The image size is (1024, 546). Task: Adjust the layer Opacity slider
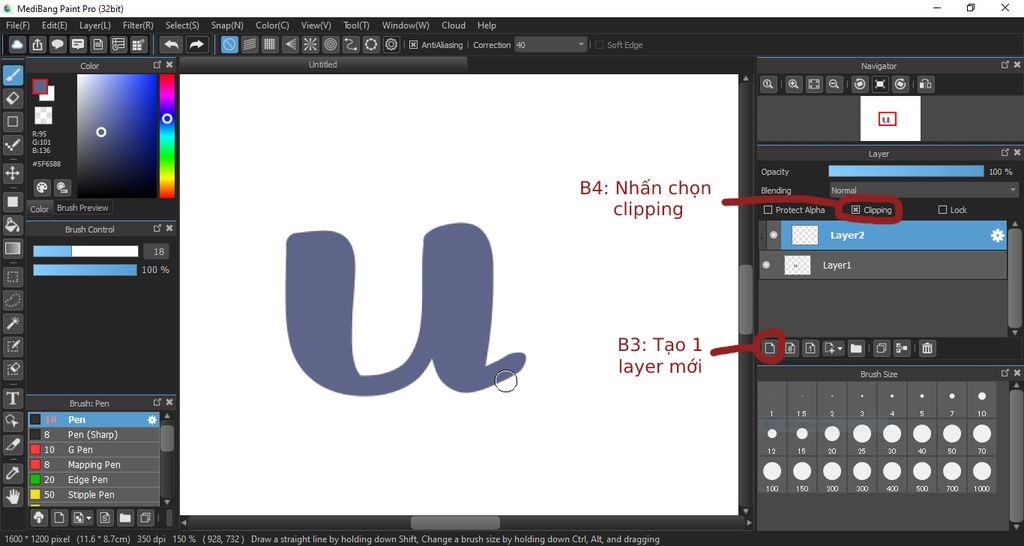[x=906, y=171]
